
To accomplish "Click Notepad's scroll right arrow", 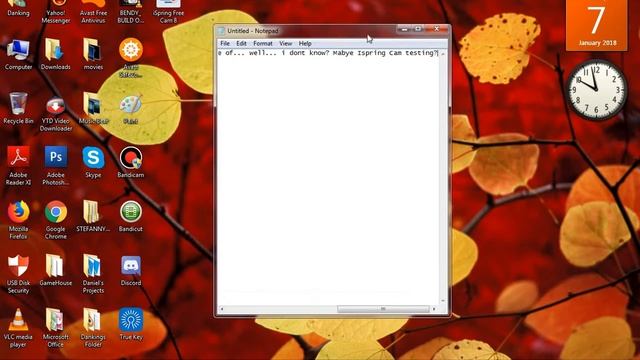I will [x=434, y=309].
